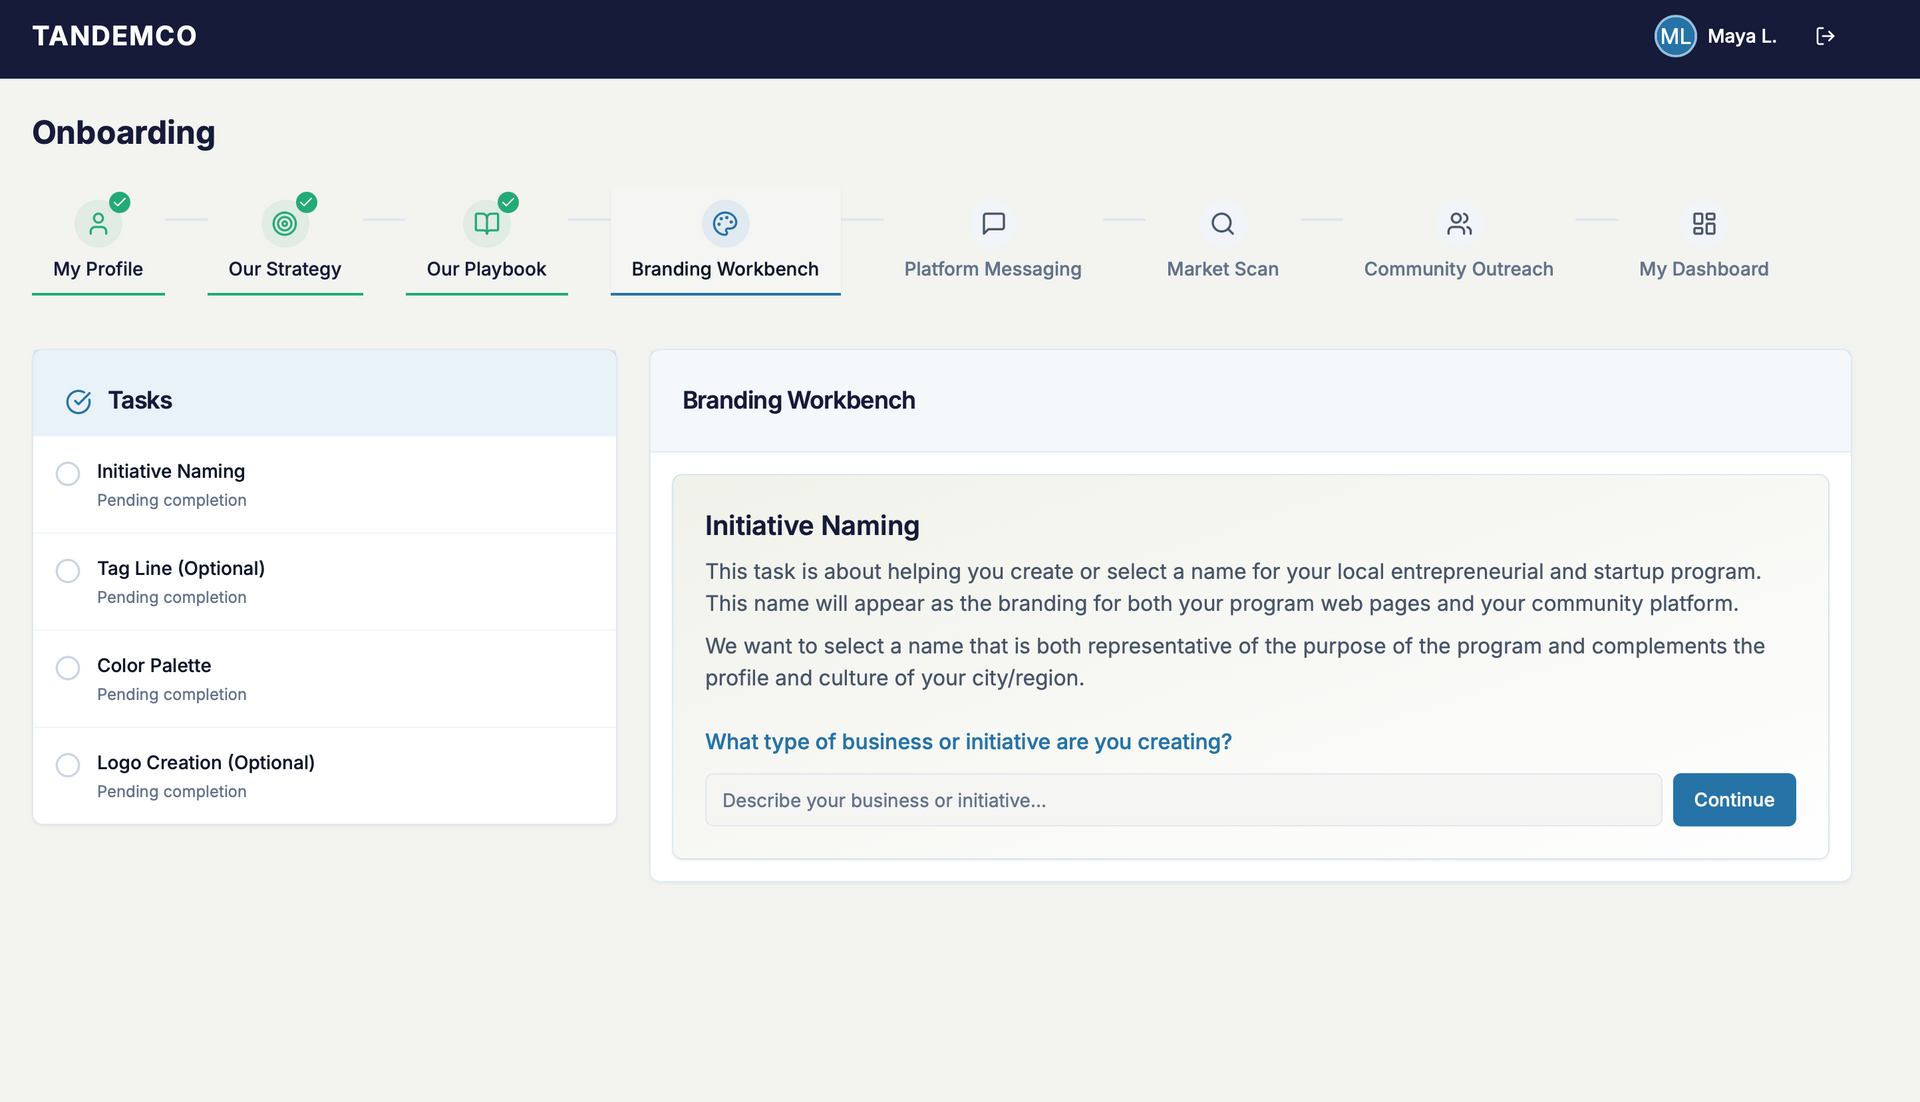Go to the Community Outreach step

coord(1459,241)
